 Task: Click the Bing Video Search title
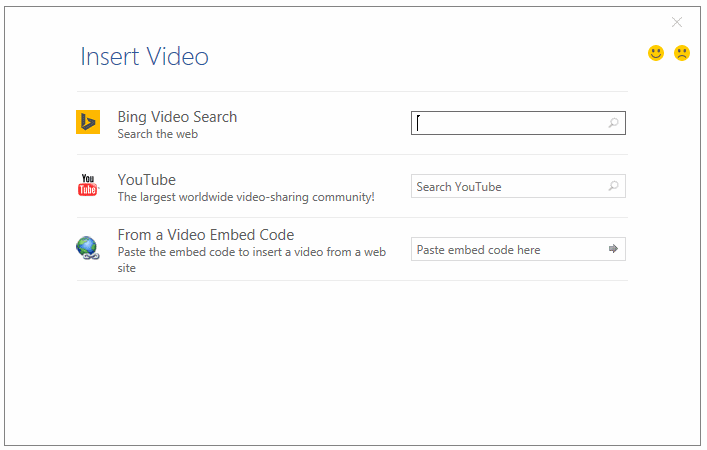[x=177, y=117]
